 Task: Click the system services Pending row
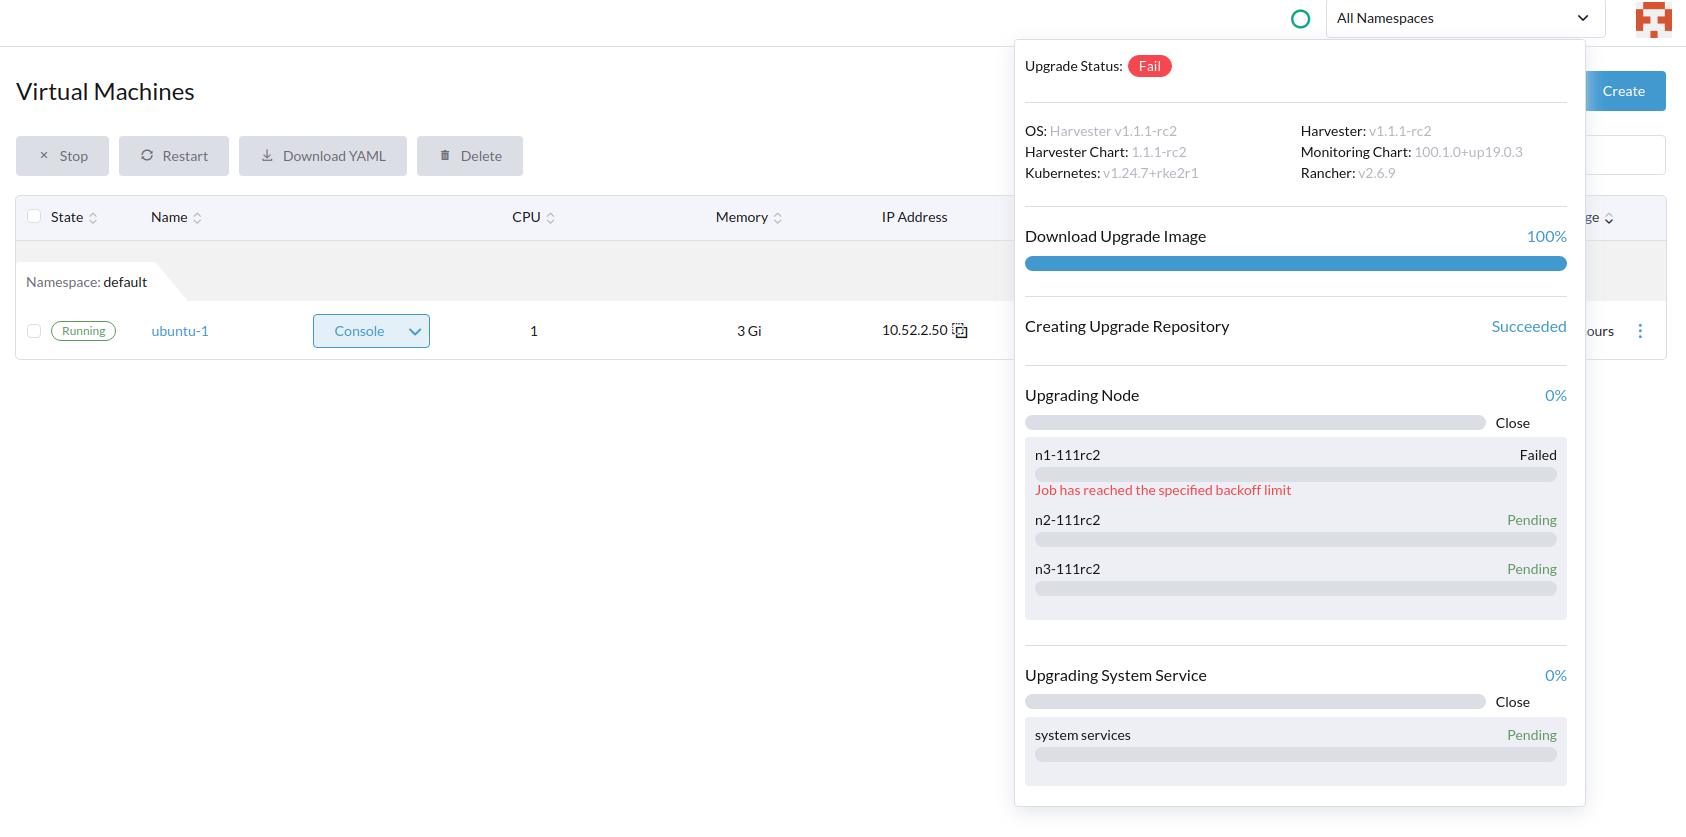click(x=1296, y=744)
